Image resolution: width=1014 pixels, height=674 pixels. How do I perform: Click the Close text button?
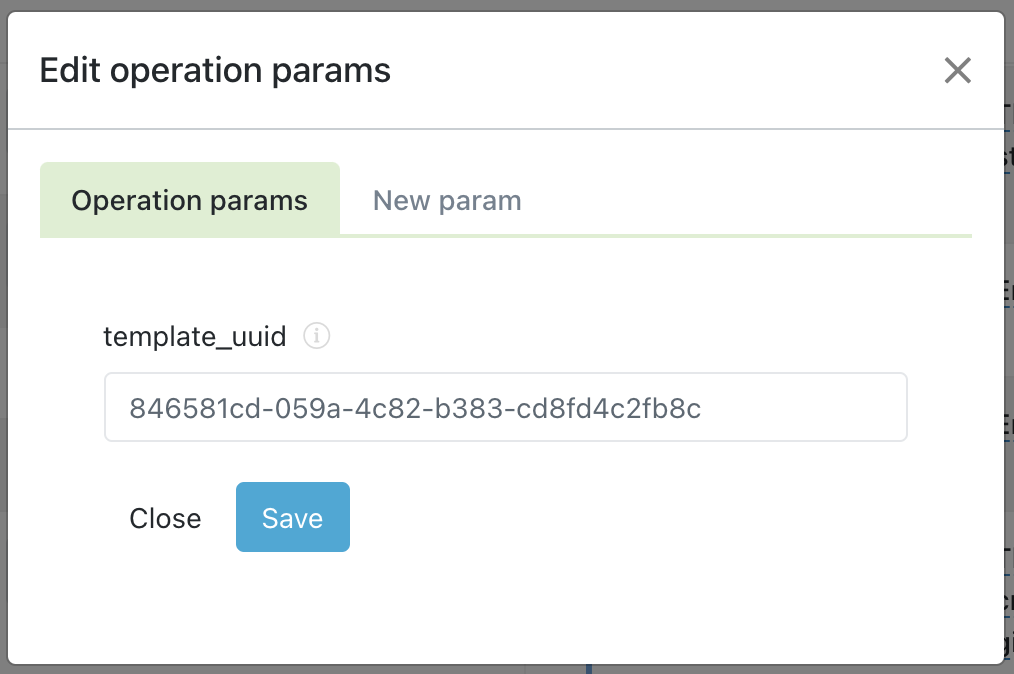(166, 518)
